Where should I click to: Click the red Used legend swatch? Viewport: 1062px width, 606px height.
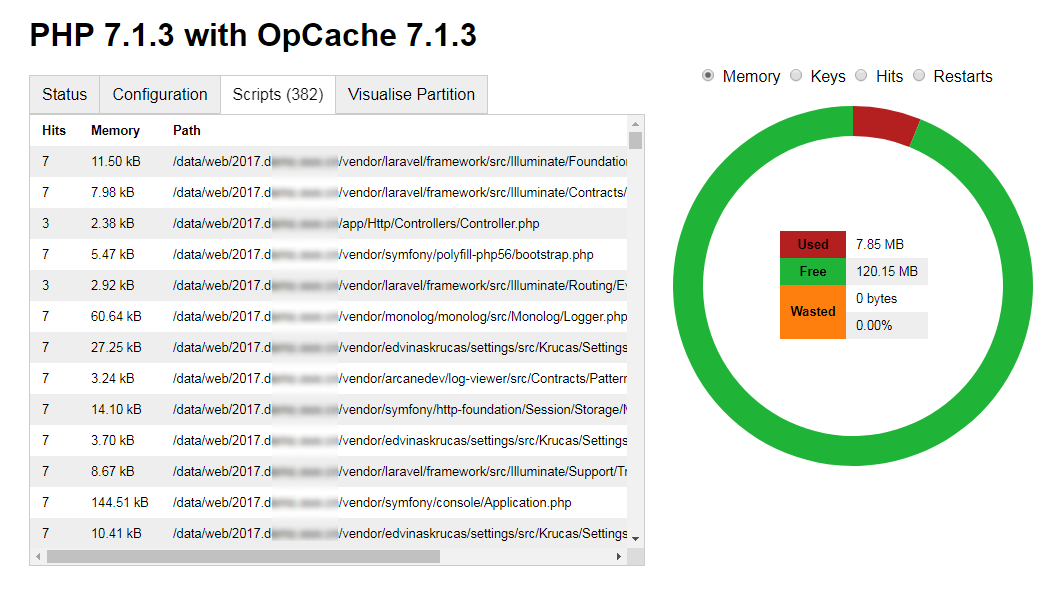(813, 245)
